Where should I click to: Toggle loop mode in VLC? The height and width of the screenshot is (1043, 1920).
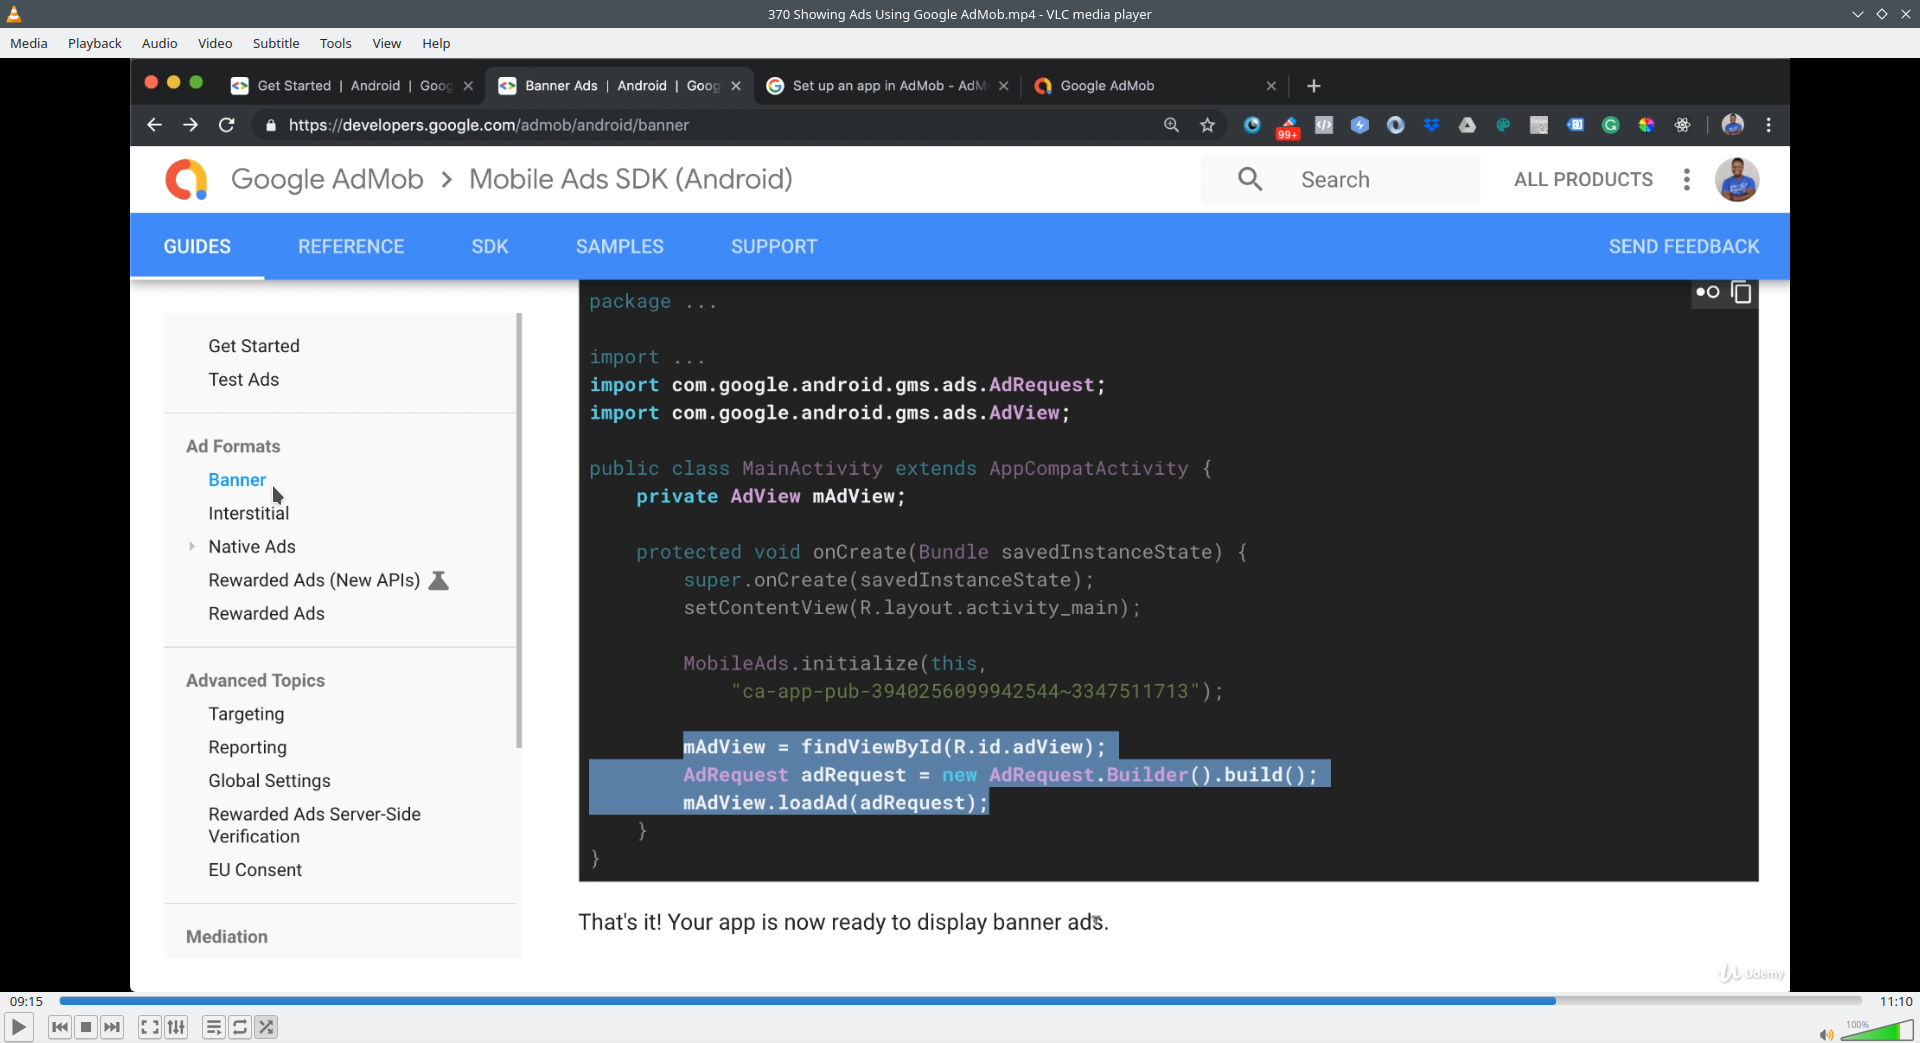coord(240,1027)
